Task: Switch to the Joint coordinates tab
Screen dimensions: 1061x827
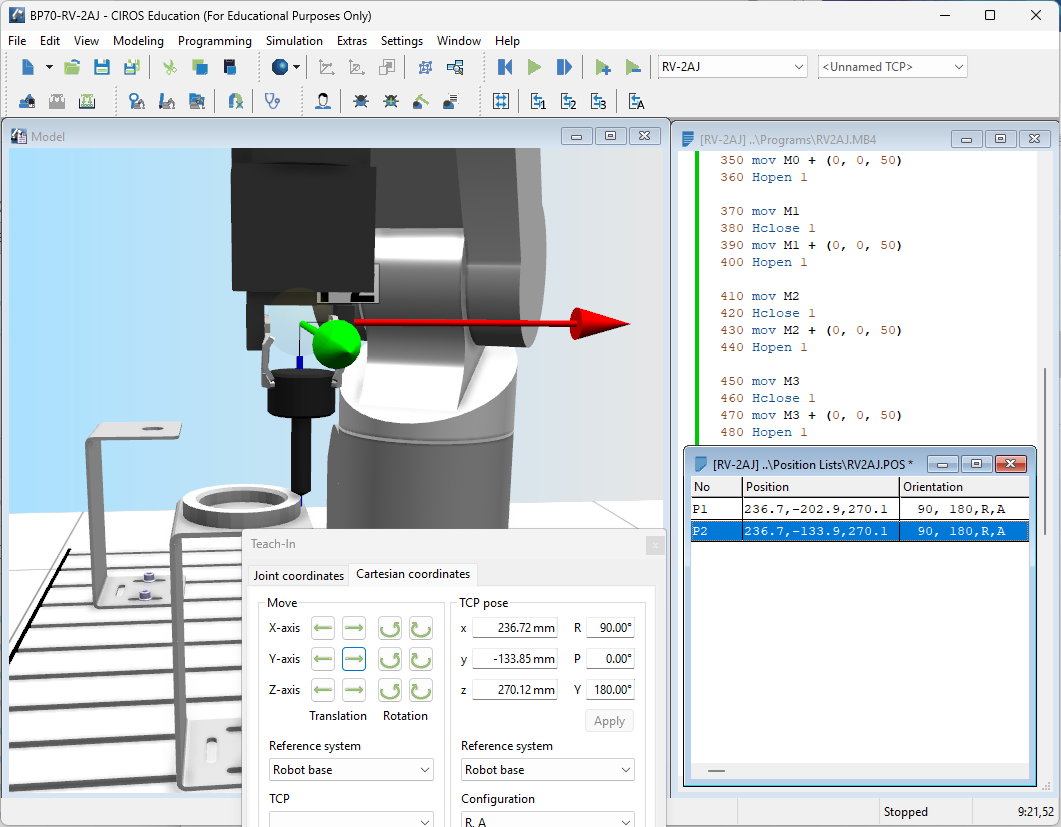Action: pyautogui.click(x=298, y=575)
